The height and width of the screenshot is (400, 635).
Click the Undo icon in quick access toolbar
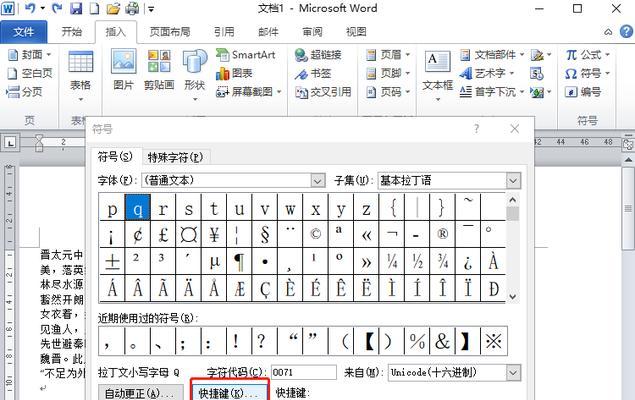pyautogui.click(x=30, y=8)
